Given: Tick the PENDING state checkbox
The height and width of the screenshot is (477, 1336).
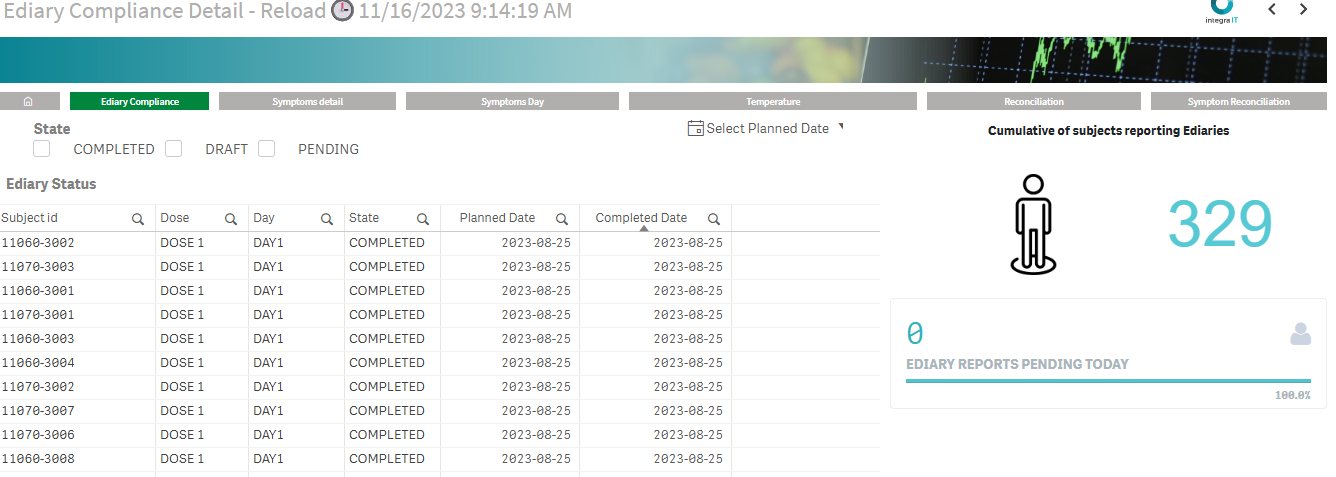Looking at the screenshot, I should click(x=267, y=149).
